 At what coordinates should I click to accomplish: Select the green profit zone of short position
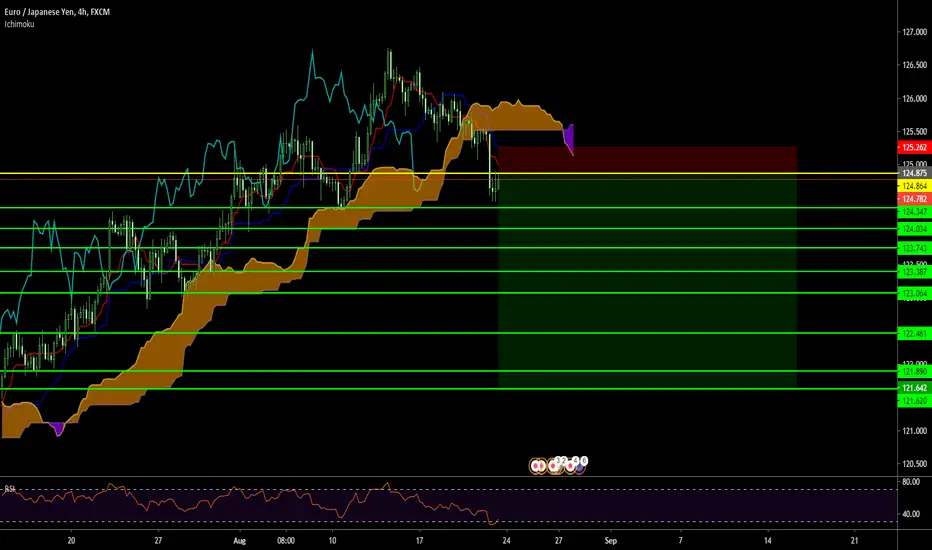[x=647, y=281]
